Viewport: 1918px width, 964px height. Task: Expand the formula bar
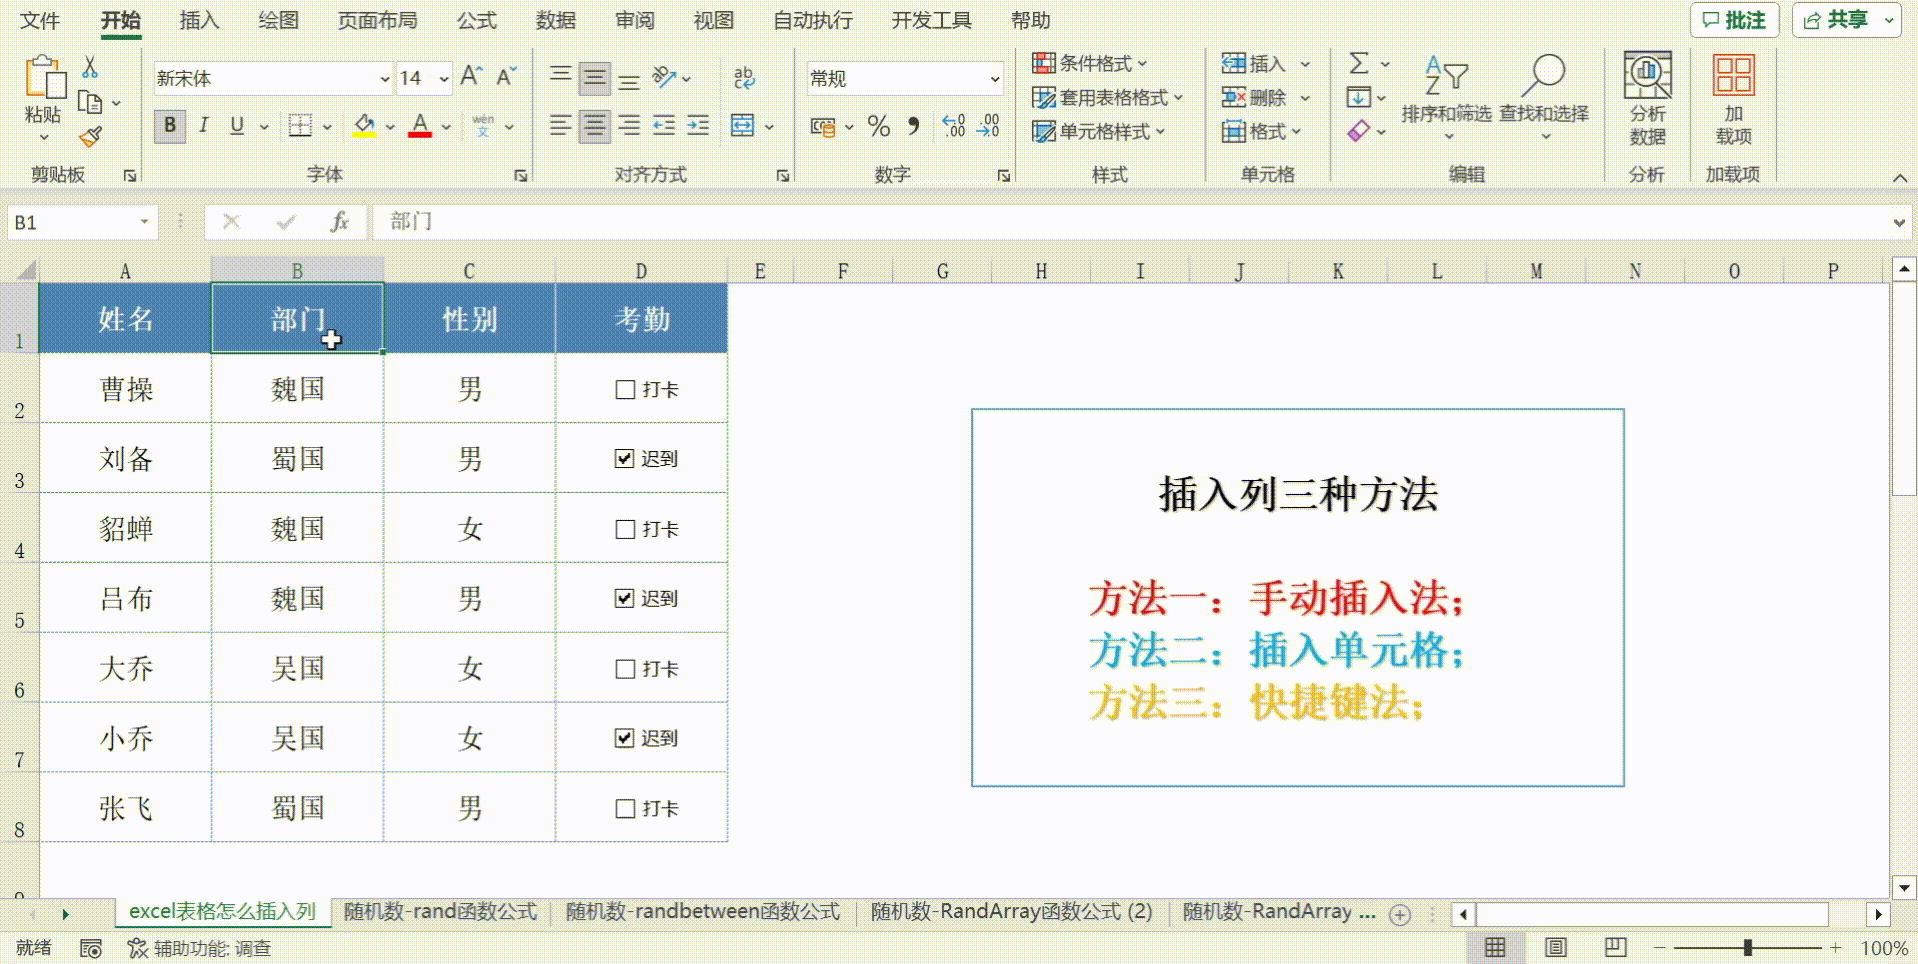[1899, 222]
